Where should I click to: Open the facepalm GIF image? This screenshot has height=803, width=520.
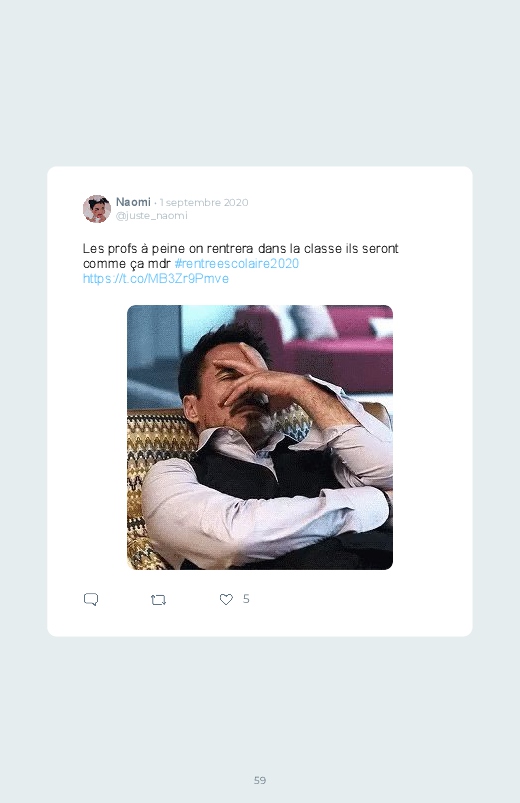[260, 437]
